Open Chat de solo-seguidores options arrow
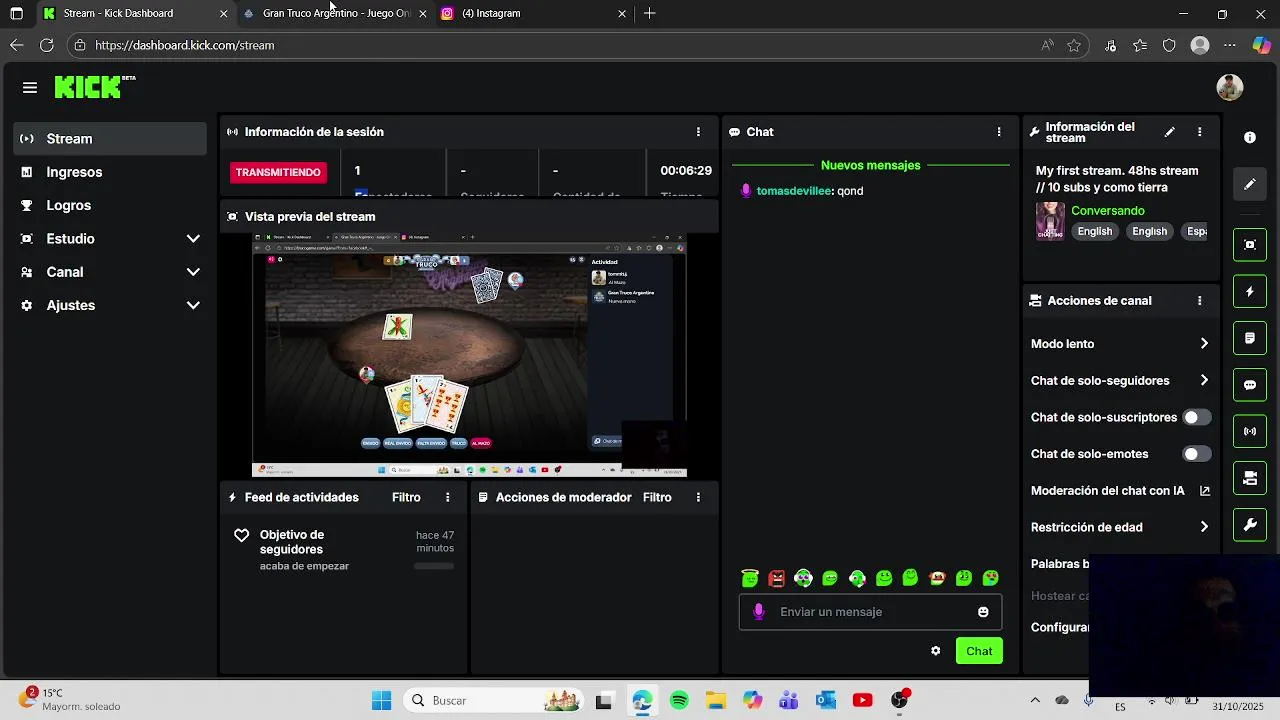1280x720 pixels. tap(1204, 380)
